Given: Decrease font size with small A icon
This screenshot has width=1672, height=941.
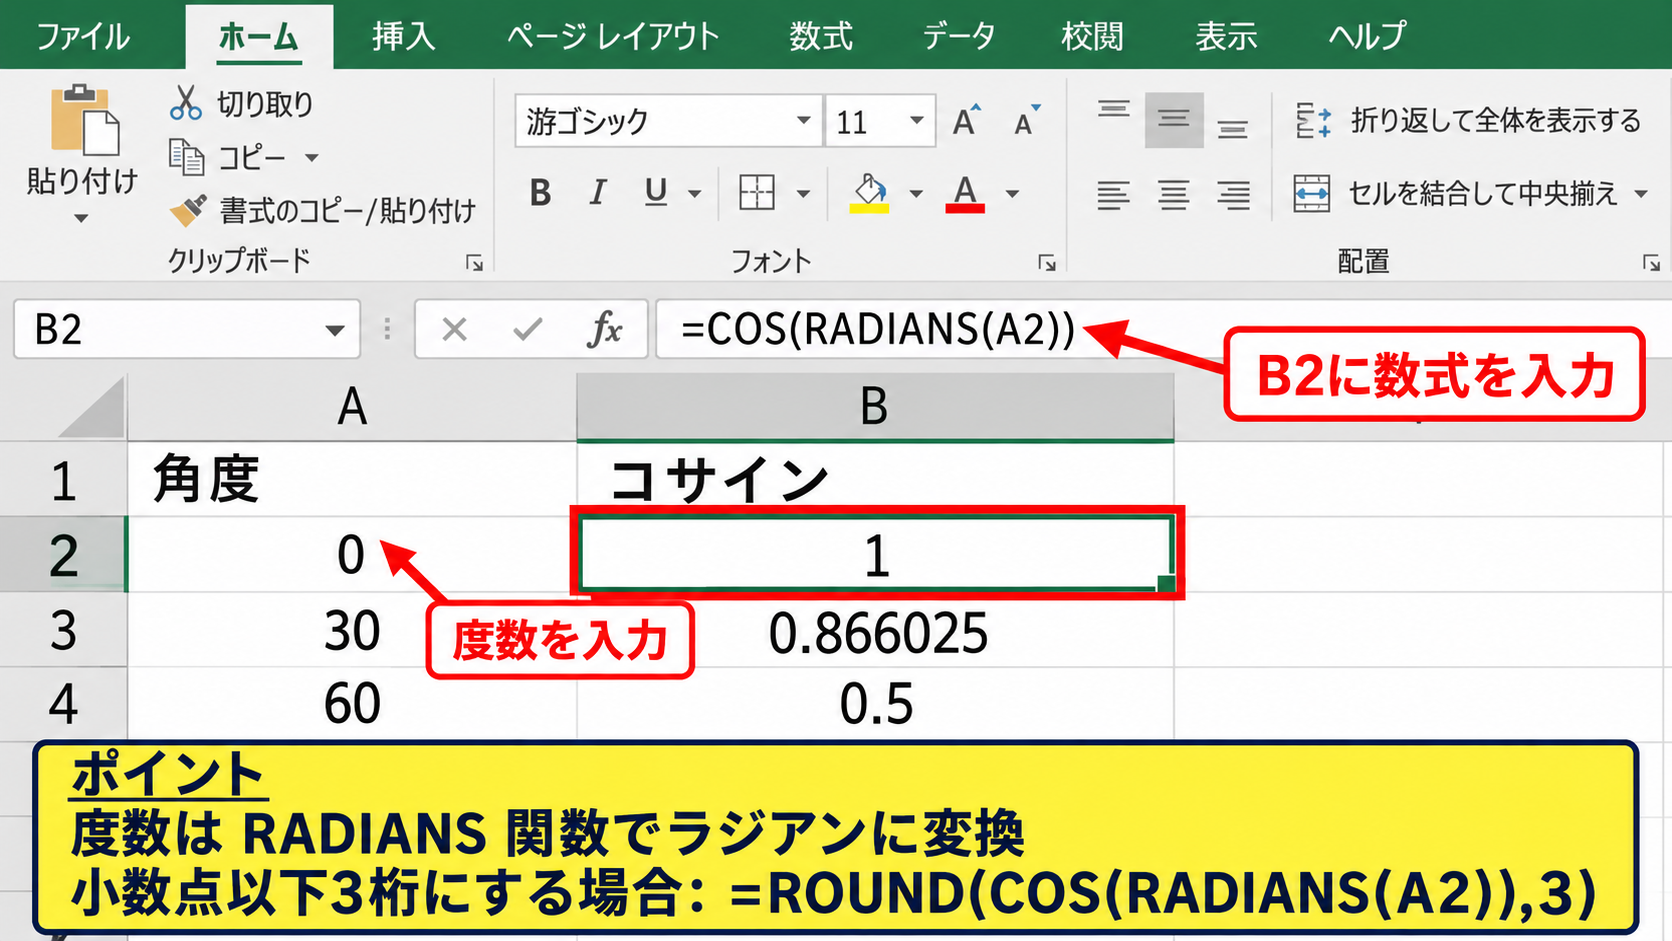Looking at the screenshot, I should click(x=1027, y=121).
